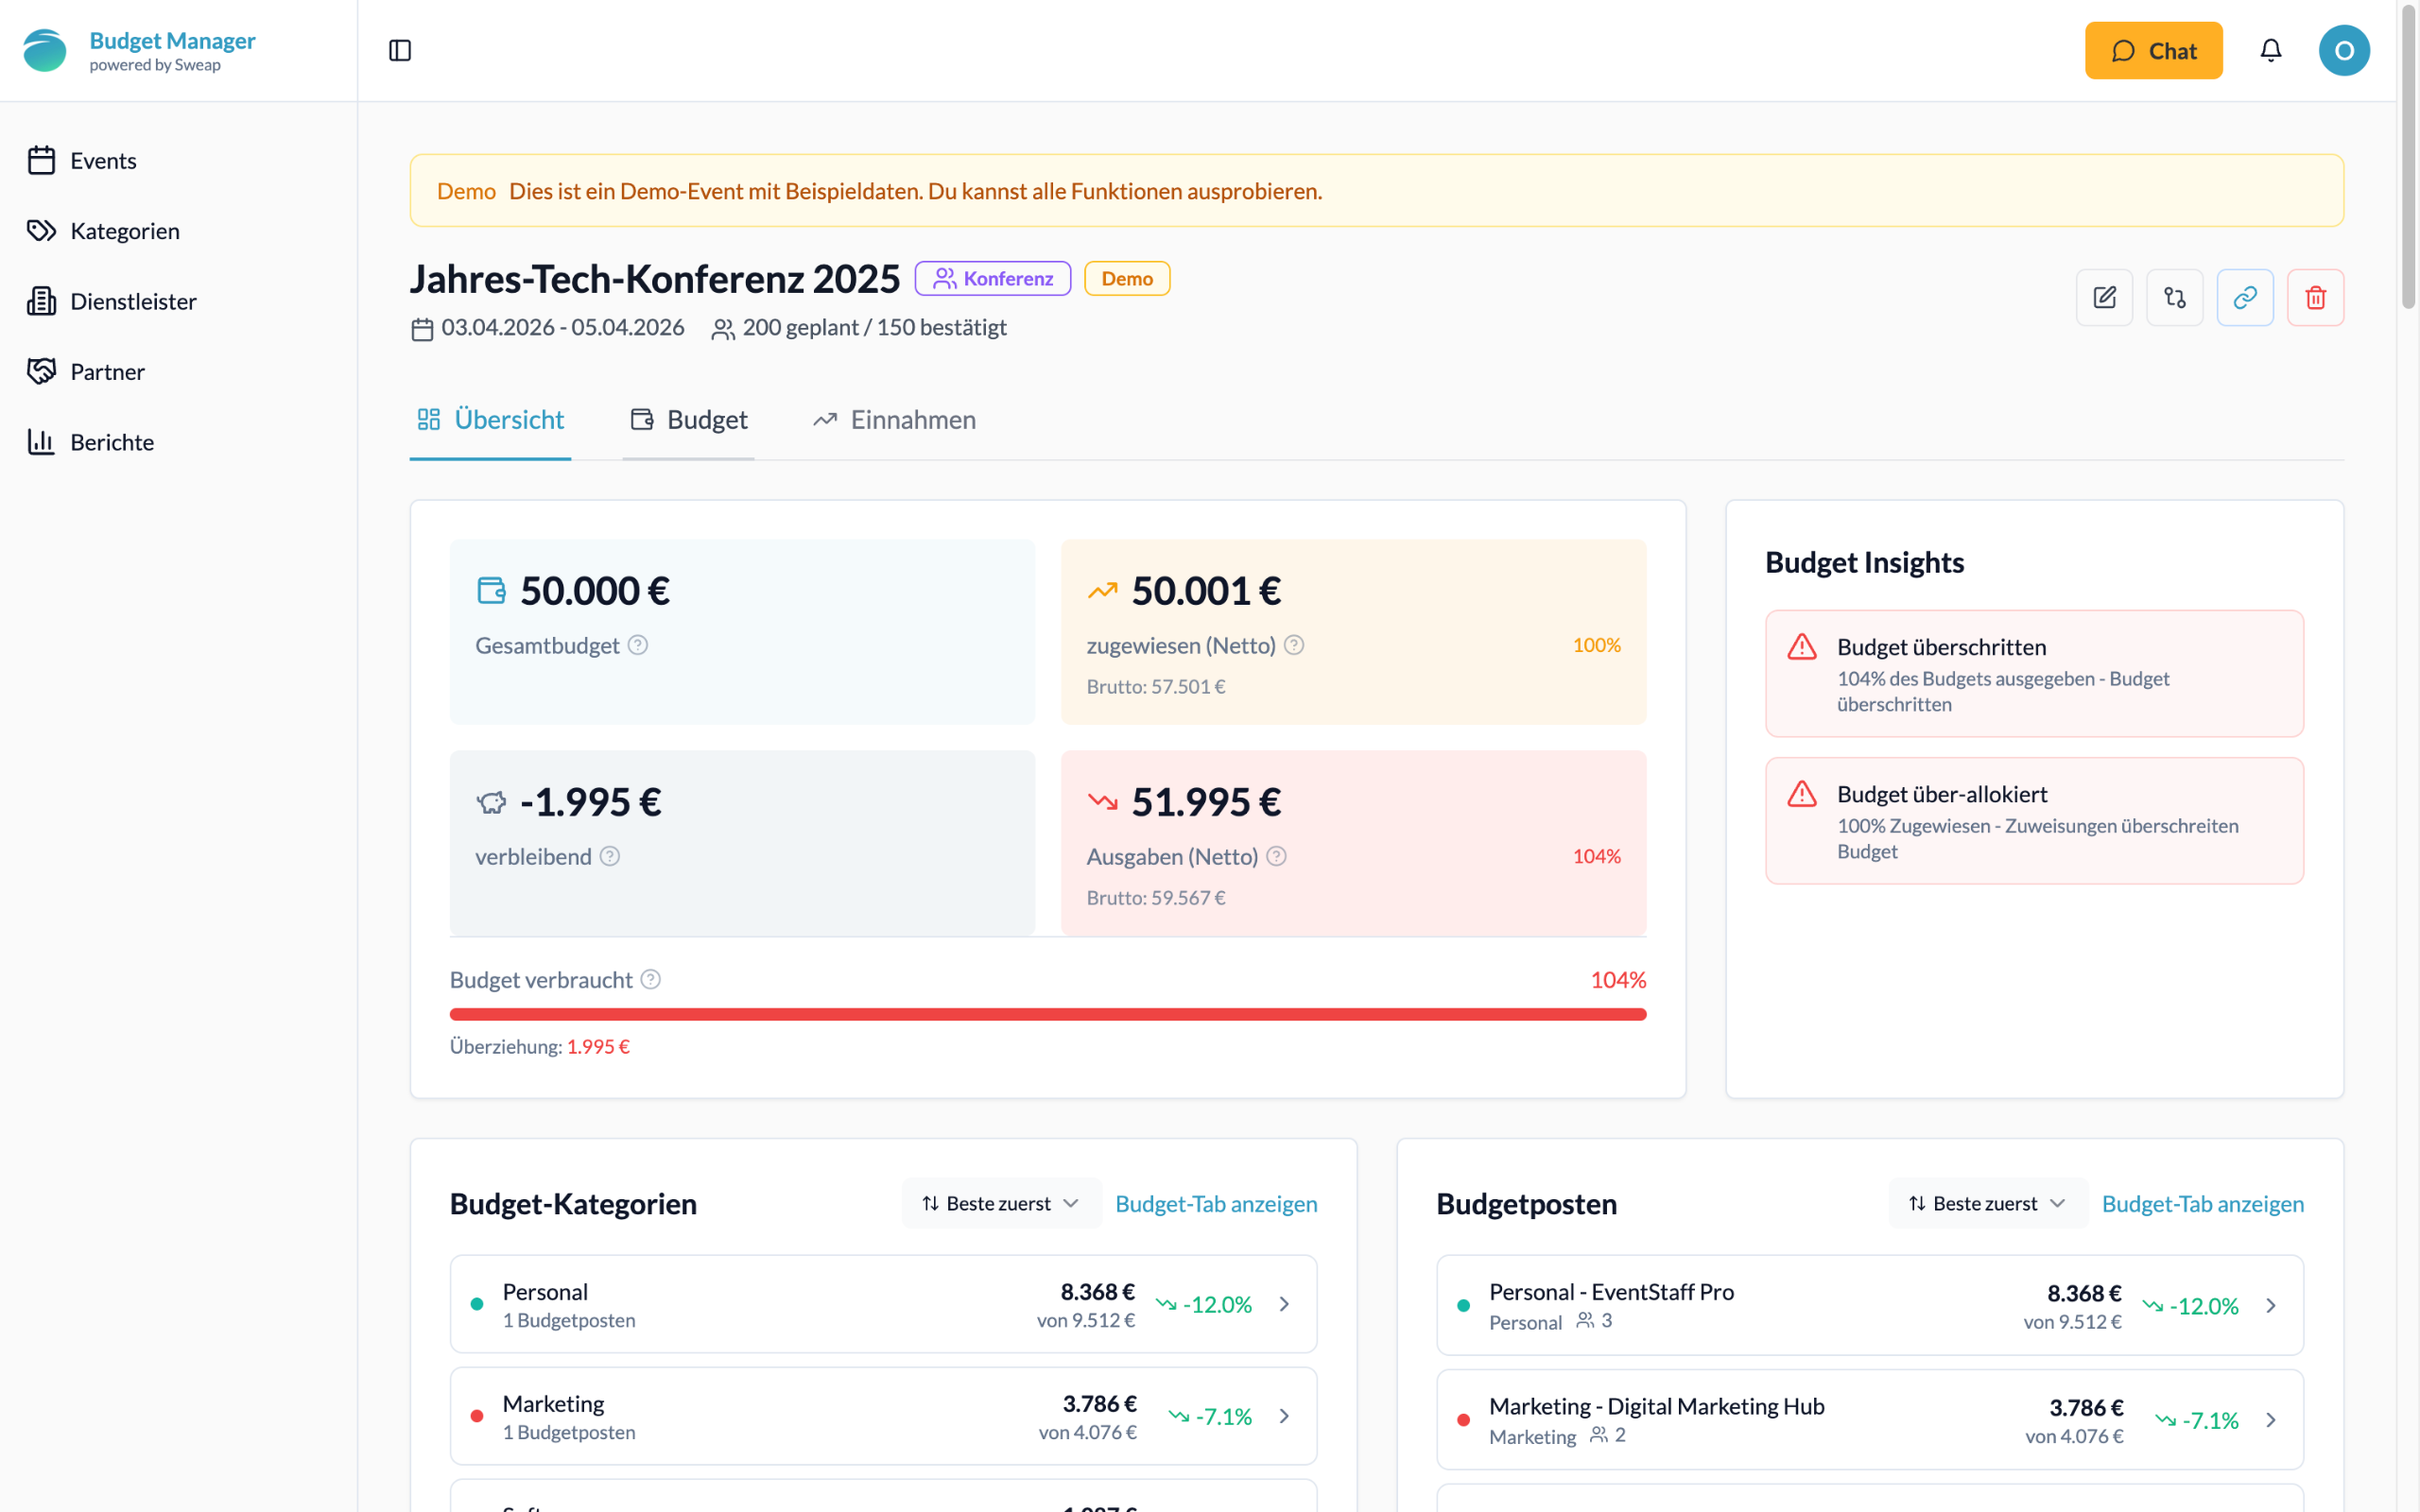
Task: Open Dienstleister in the sidebar
Action: pos(133,301)
